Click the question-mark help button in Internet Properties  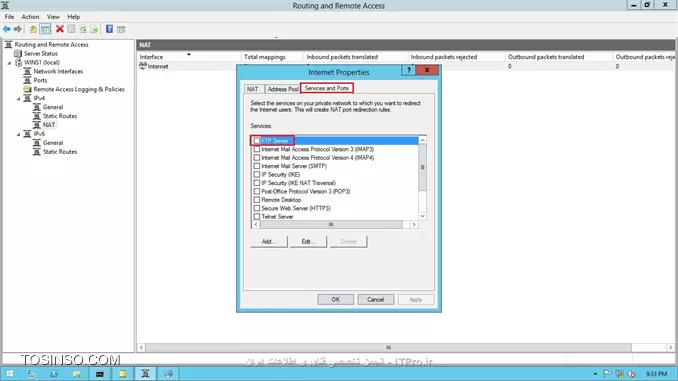click(408, 70)
